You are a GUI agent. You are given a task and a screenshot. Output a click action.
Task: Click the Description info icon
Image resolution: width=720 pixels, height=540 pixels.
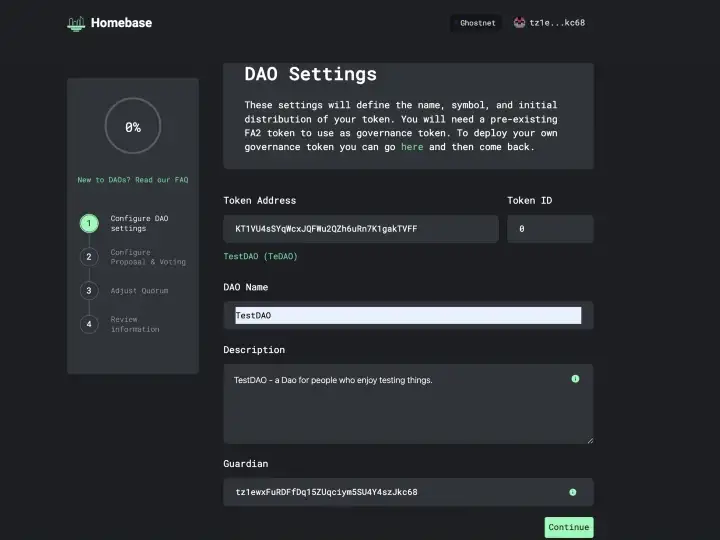click(x=575, y=379)
